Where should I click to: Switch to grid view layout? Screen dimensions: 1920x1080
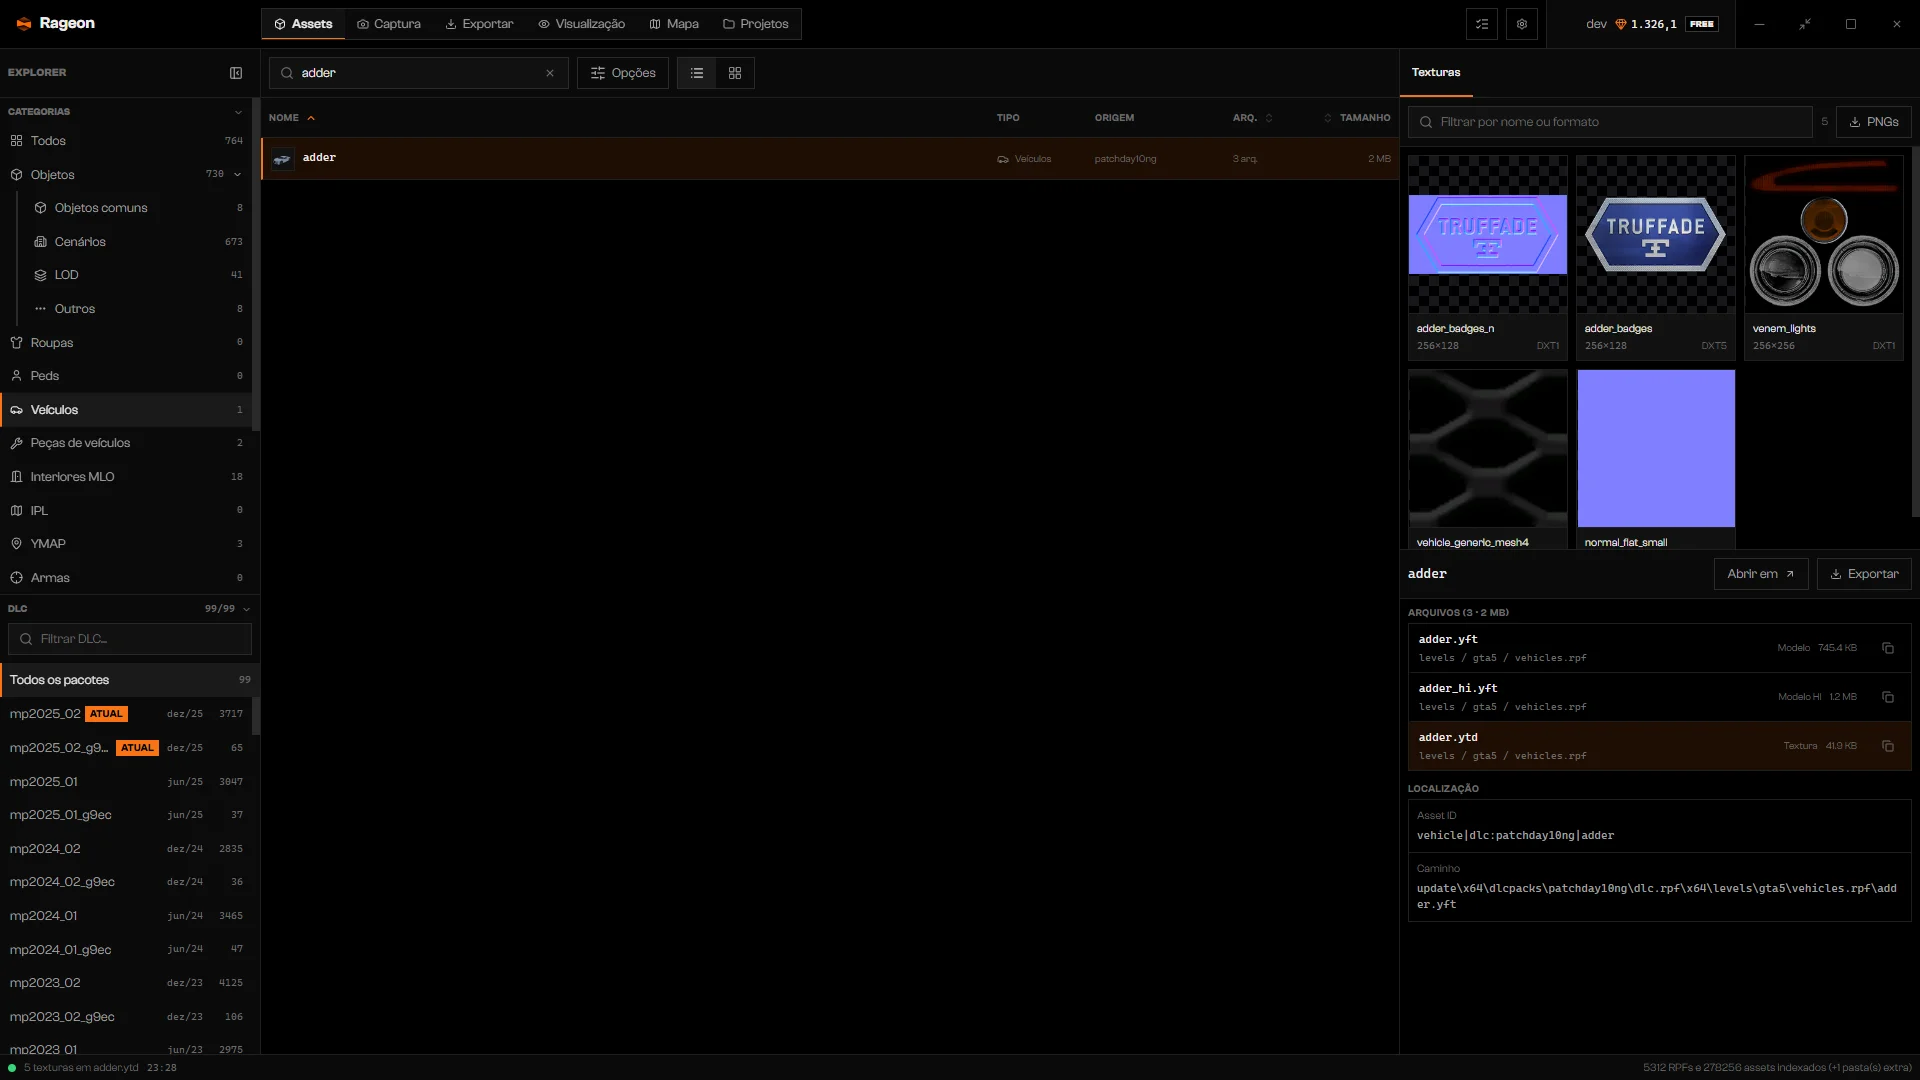pyautogui.click(x=735, y=73)
